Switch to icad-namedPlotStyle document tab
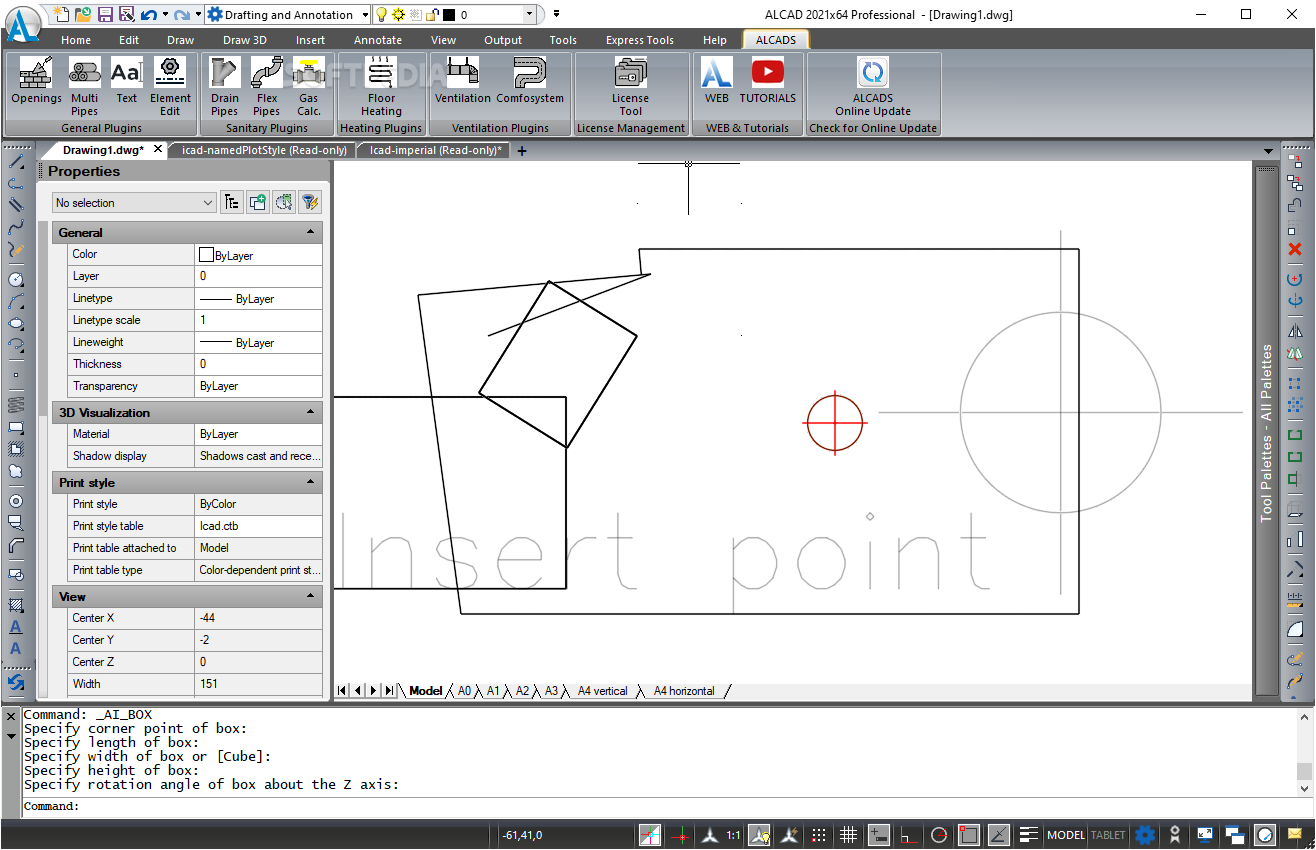 [264, 150]
